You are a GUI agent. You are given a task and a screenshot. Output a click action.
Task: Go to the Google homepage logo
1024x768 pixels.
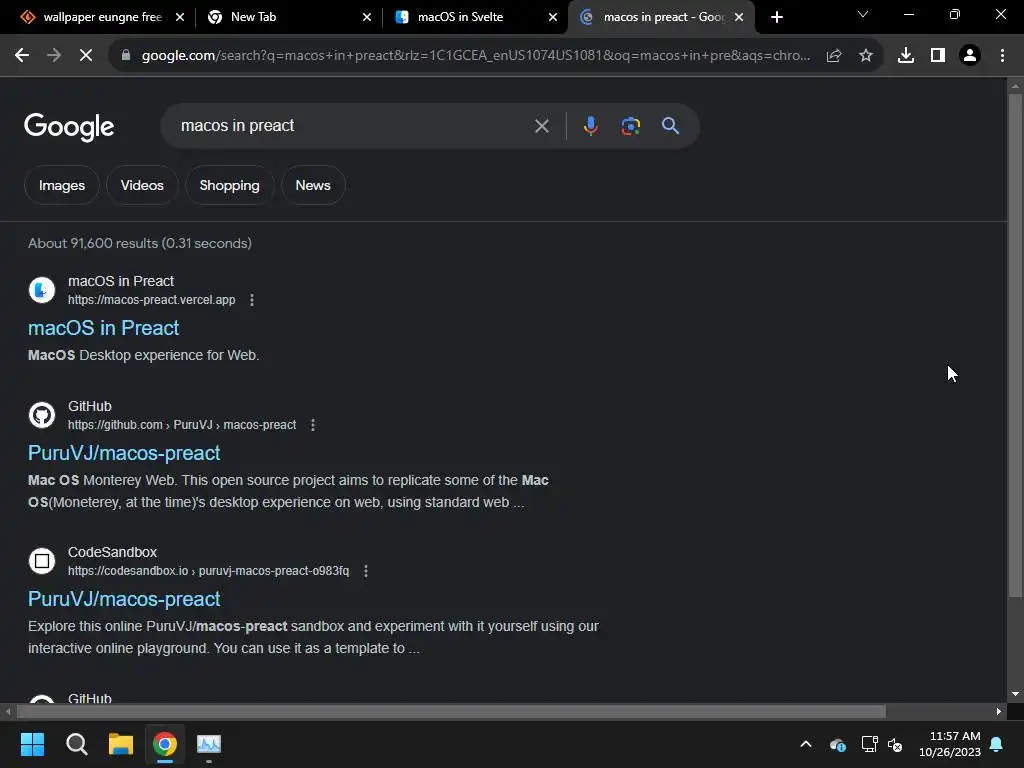coord(69,127)
